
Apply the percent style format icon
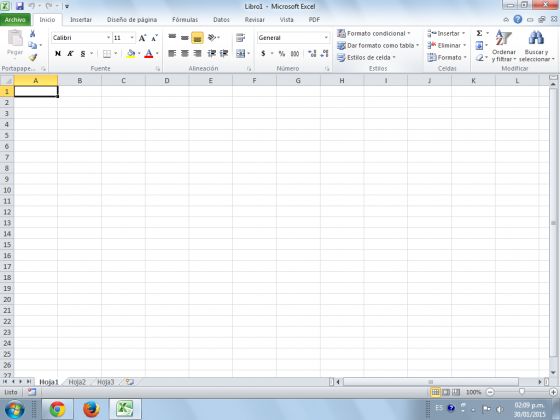(282, 54)
